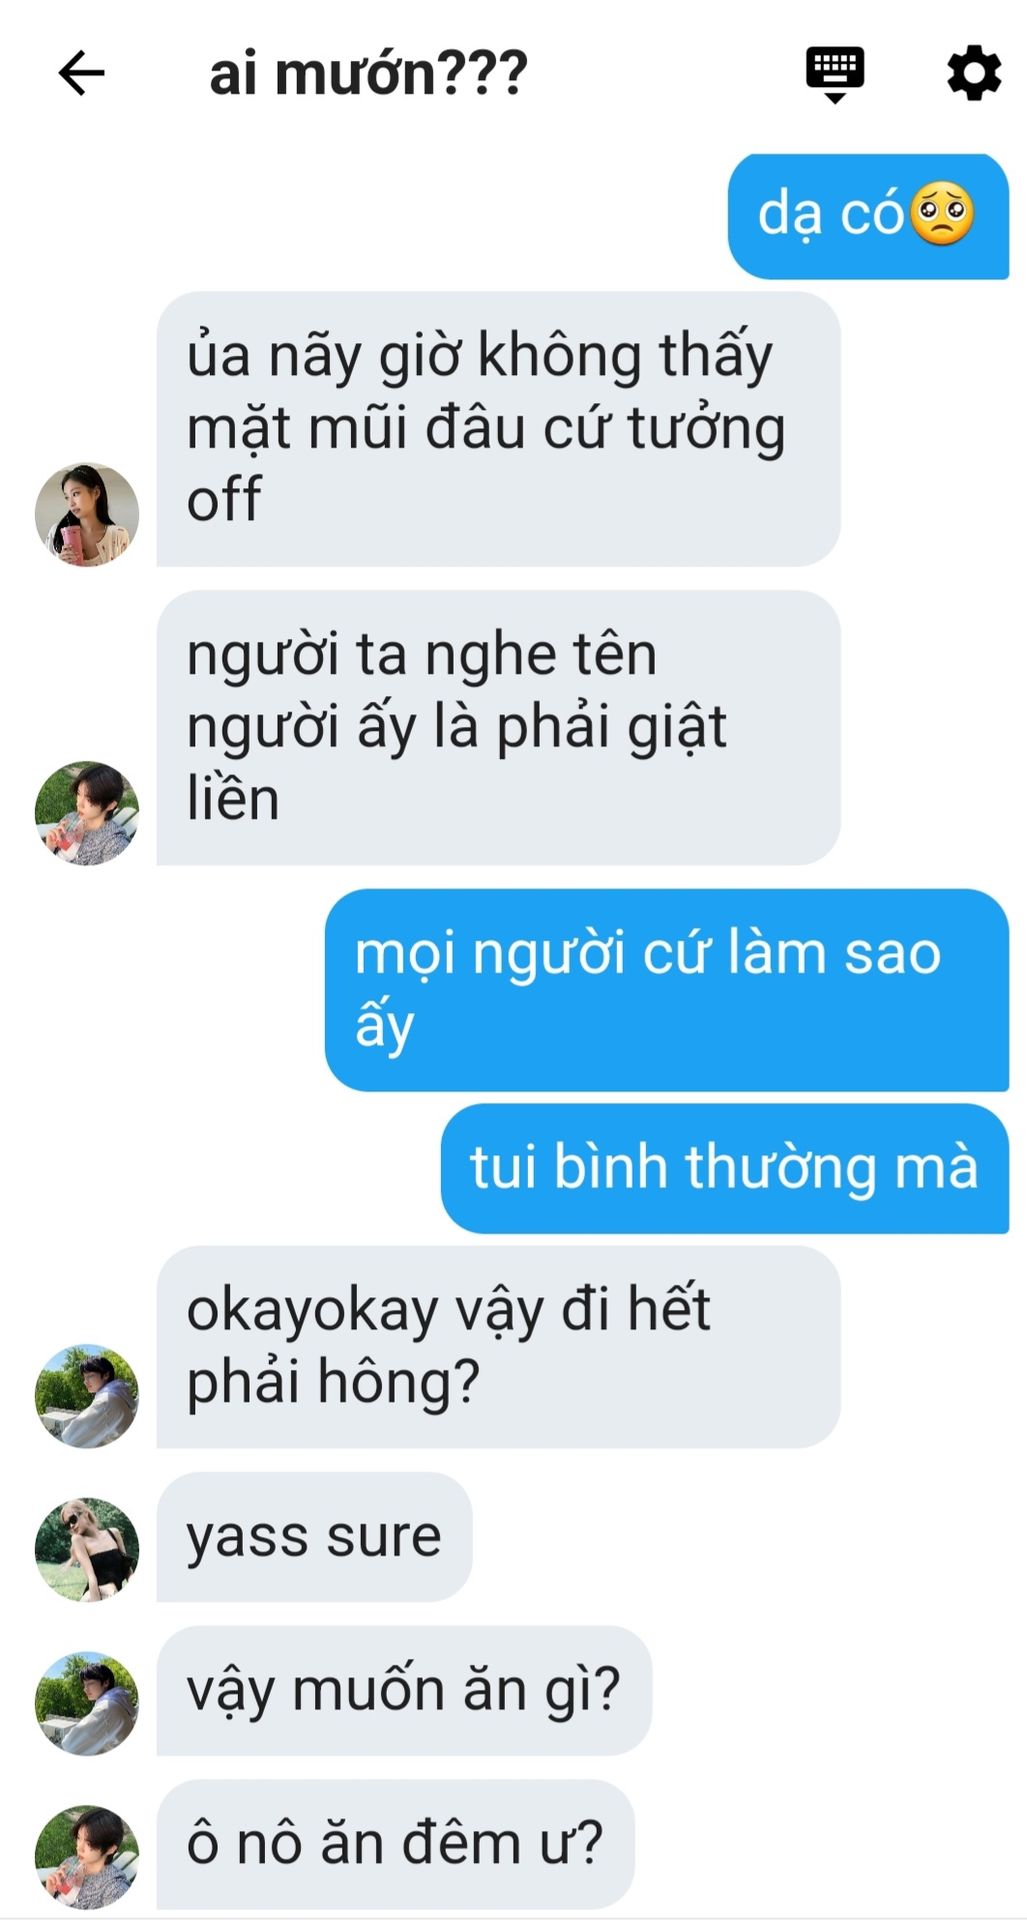Hide the keyboard with keyboard icon
The width and height of the screenshot is (1027, 1920).
click(x=835, y=74)
